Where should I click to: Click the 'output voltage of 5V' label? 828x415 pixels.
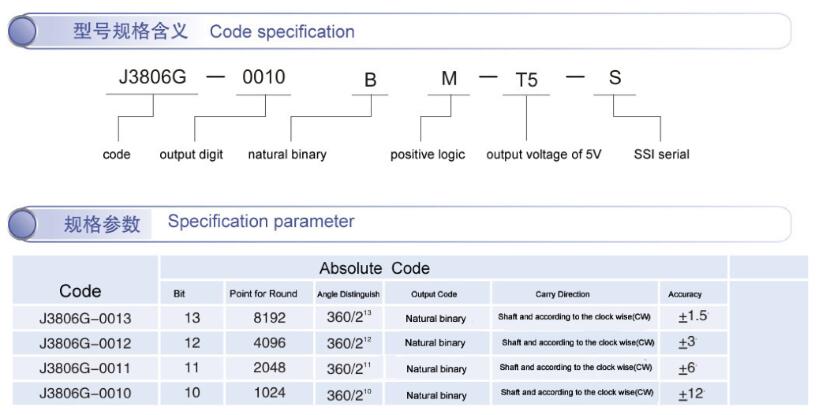pyautogui.click(x=543, y=155)
